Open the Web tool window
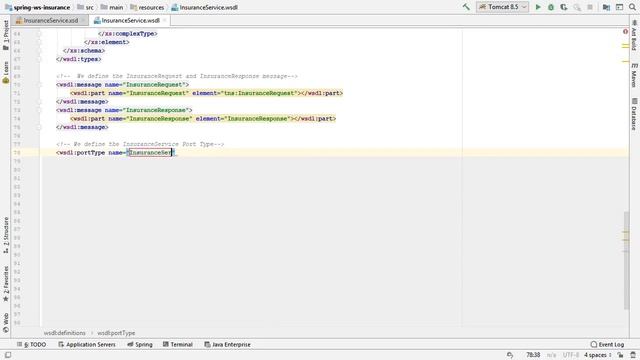Screen dimensions: 640x360 [x=6, y=322]
